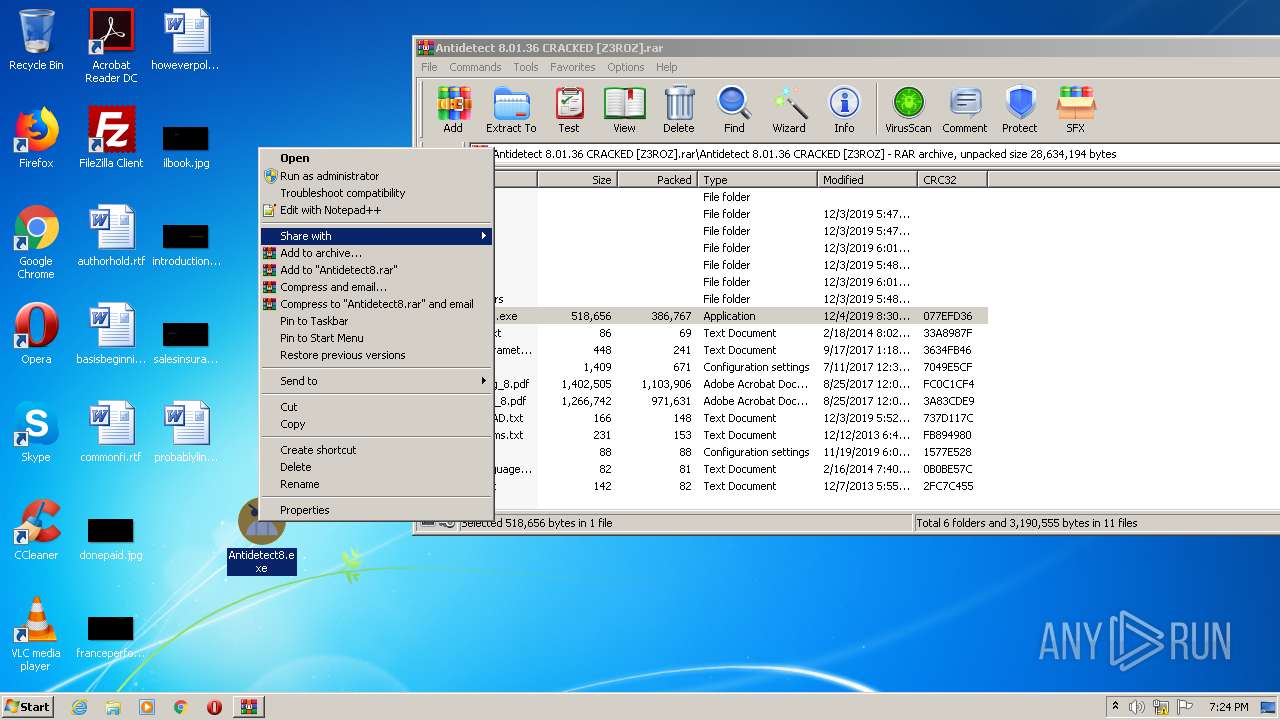Screen dimensions: 1280x720
Task: Click the WinRAR Add toolbar icon
Action: [453, 110]
